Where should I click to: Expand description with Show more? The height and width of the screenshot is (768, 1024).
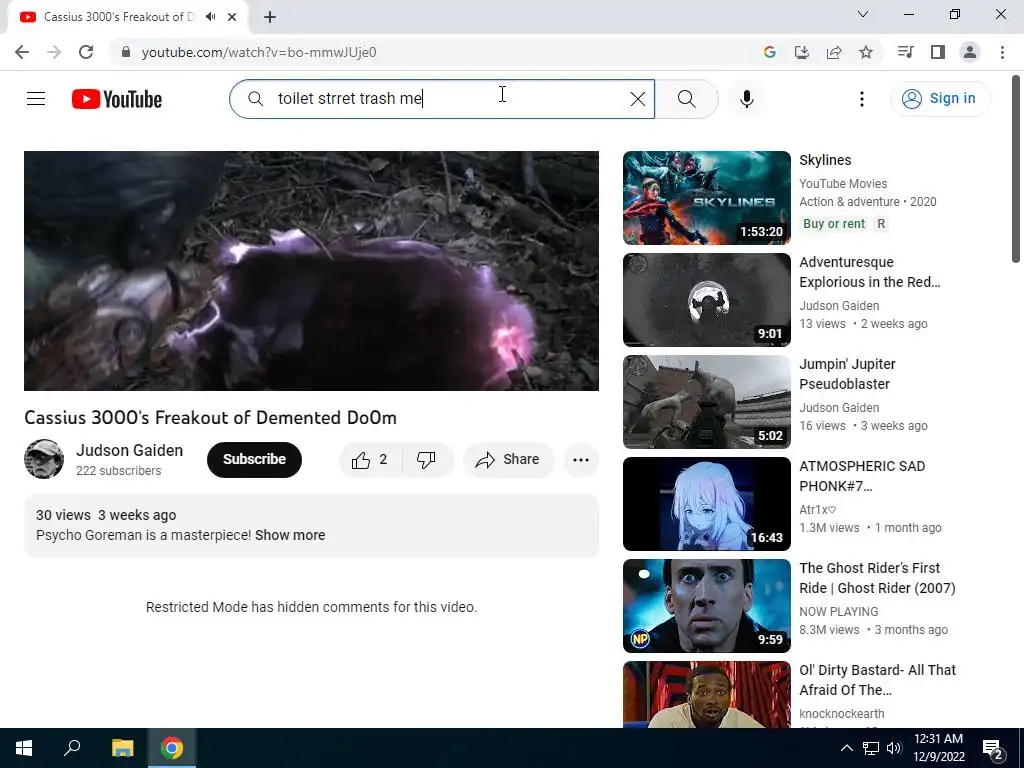pyautogui.click(x=290, y=535)
